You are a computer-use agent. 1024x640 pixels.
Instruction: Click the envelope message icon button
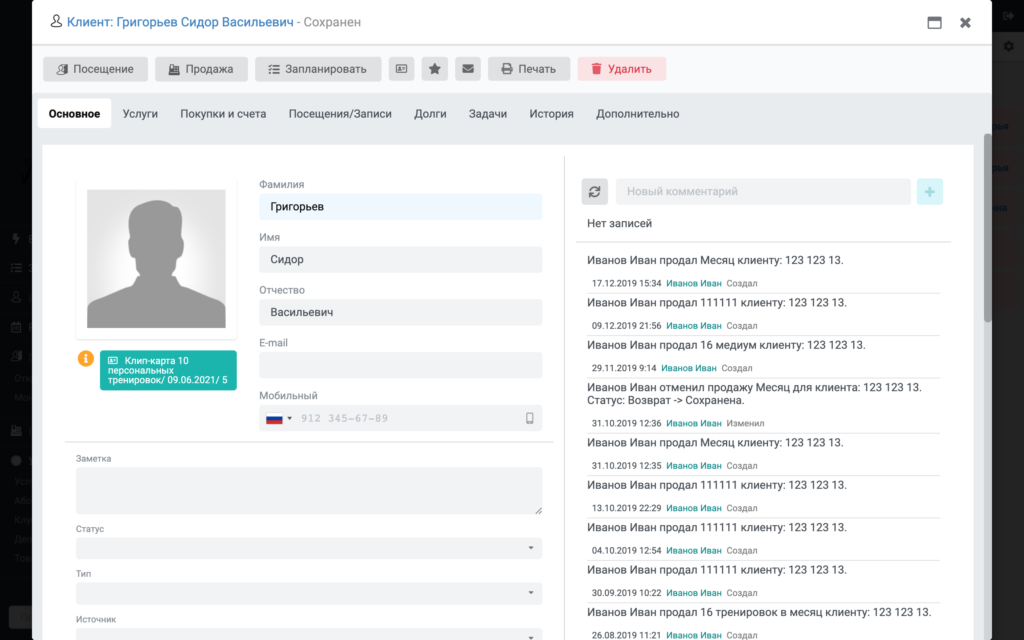pos(468,69)
